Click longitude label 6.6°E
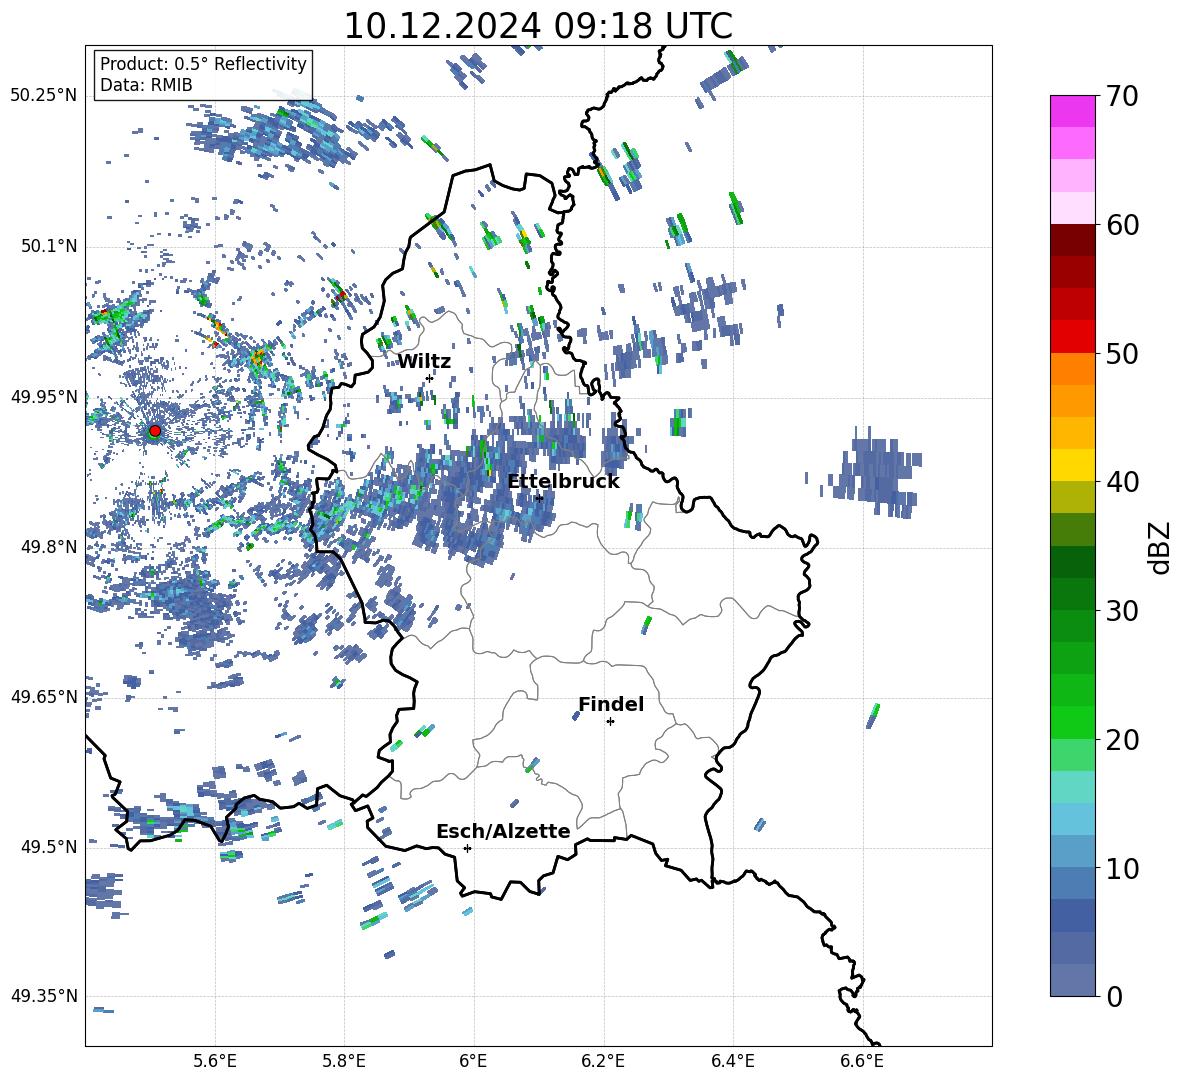 click(862, 1061)
